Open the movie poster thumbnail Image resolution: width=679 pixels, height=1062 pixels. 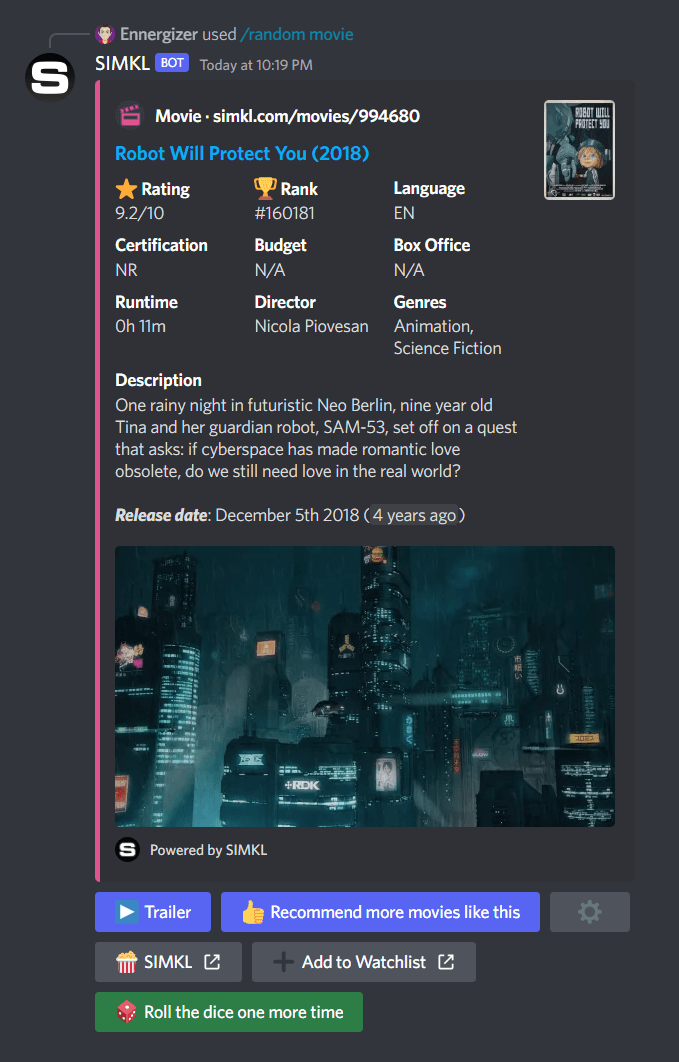pos(579,150)
